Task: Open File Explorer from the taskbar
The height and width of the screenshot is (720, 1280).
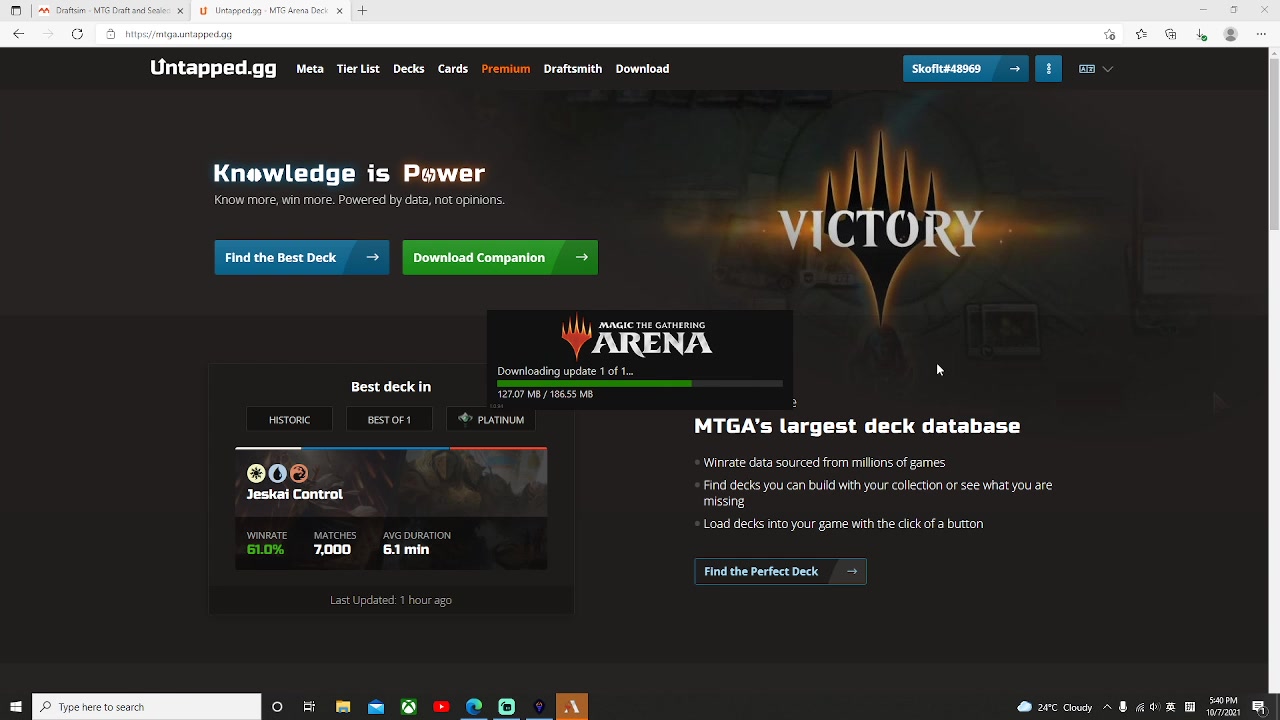Action: tap(343, 707)
